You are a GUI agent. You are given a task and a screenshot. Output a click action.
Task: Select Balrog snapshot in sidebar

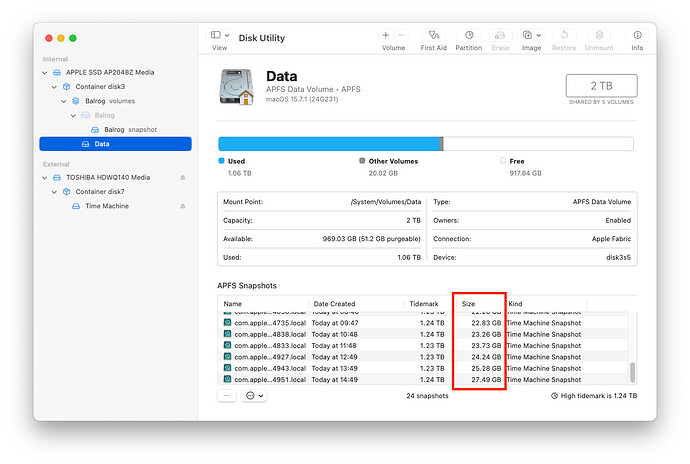(x=130, y=130)
